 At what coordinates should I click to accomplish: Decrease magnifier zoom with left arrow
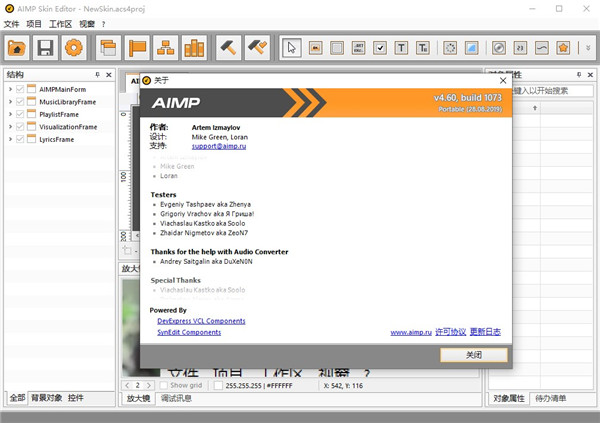[127, 385]
